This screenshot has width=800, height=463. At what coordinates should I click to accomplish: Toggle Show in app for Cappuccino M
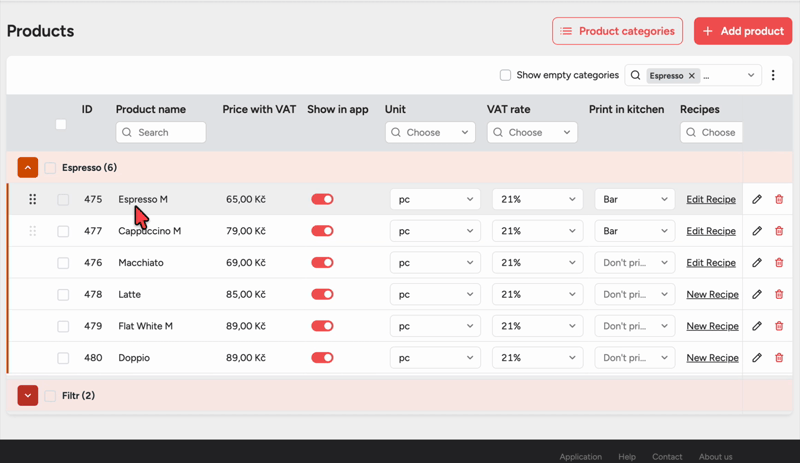(322, 231)
